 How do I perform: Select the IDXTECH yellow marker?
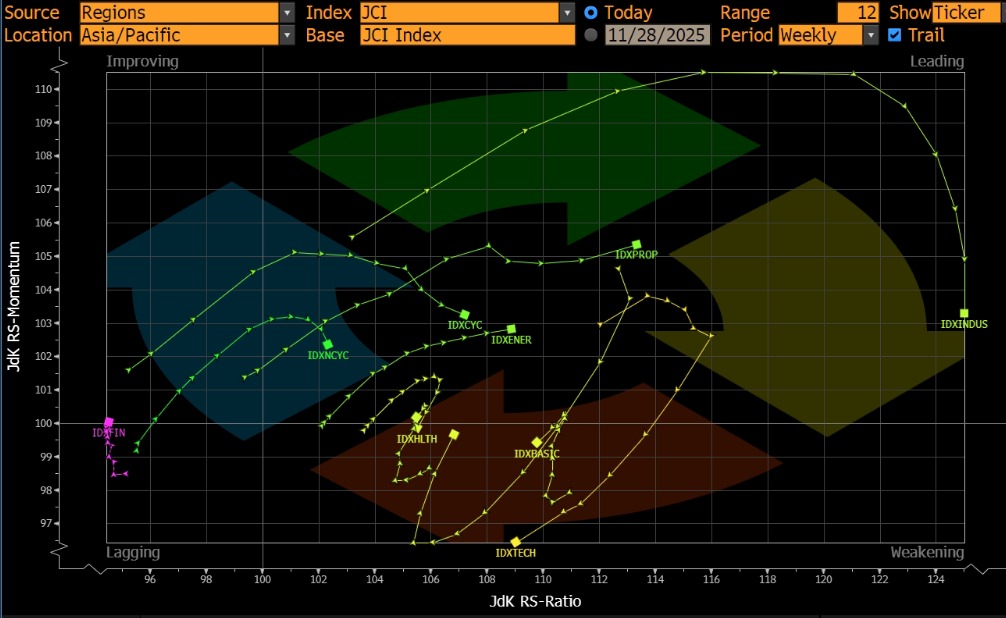516,542
